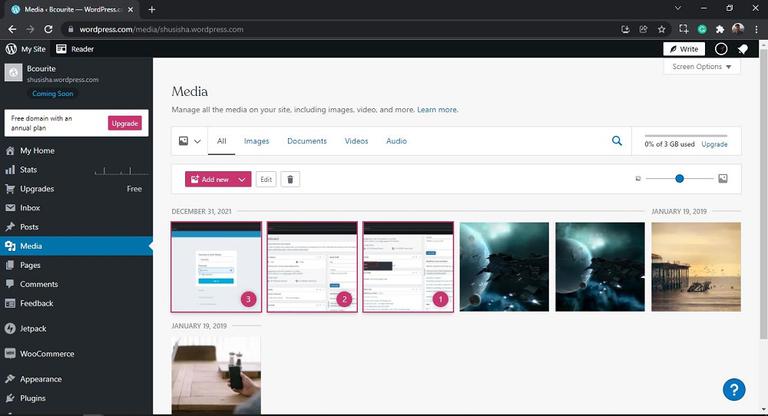The width and height of the screenshot is (768, 416).
Task: Click the browser address bar URL
Action: point(161,29)
